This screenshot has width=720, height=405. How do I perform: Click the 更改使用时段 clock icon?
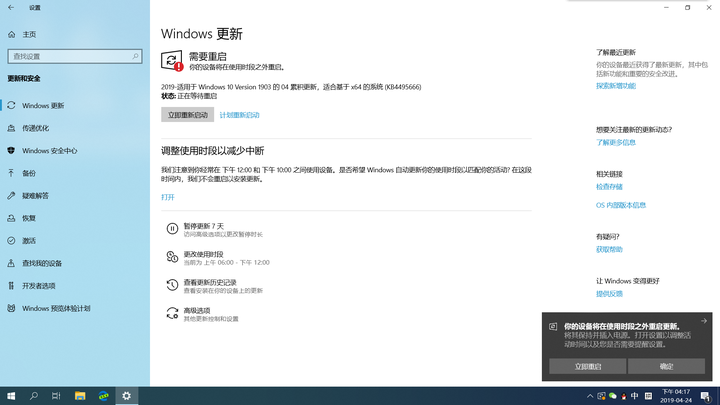pyautogui.click(x=172, y=257)
